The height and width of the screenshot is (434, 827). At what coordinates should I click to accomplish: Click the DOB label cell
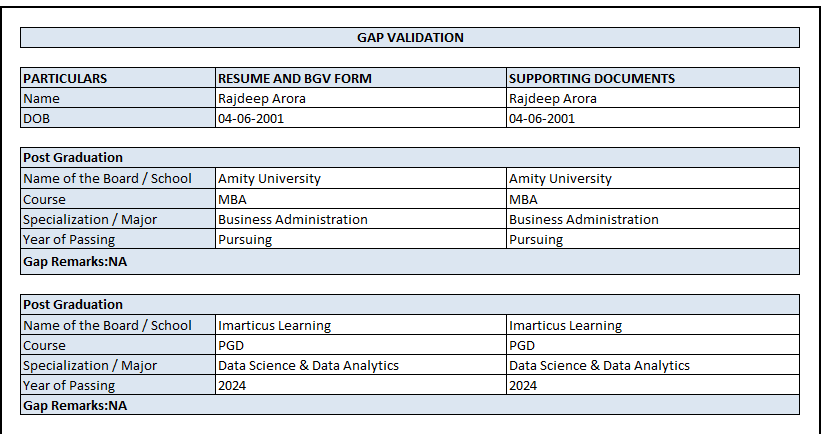point(118,118)
